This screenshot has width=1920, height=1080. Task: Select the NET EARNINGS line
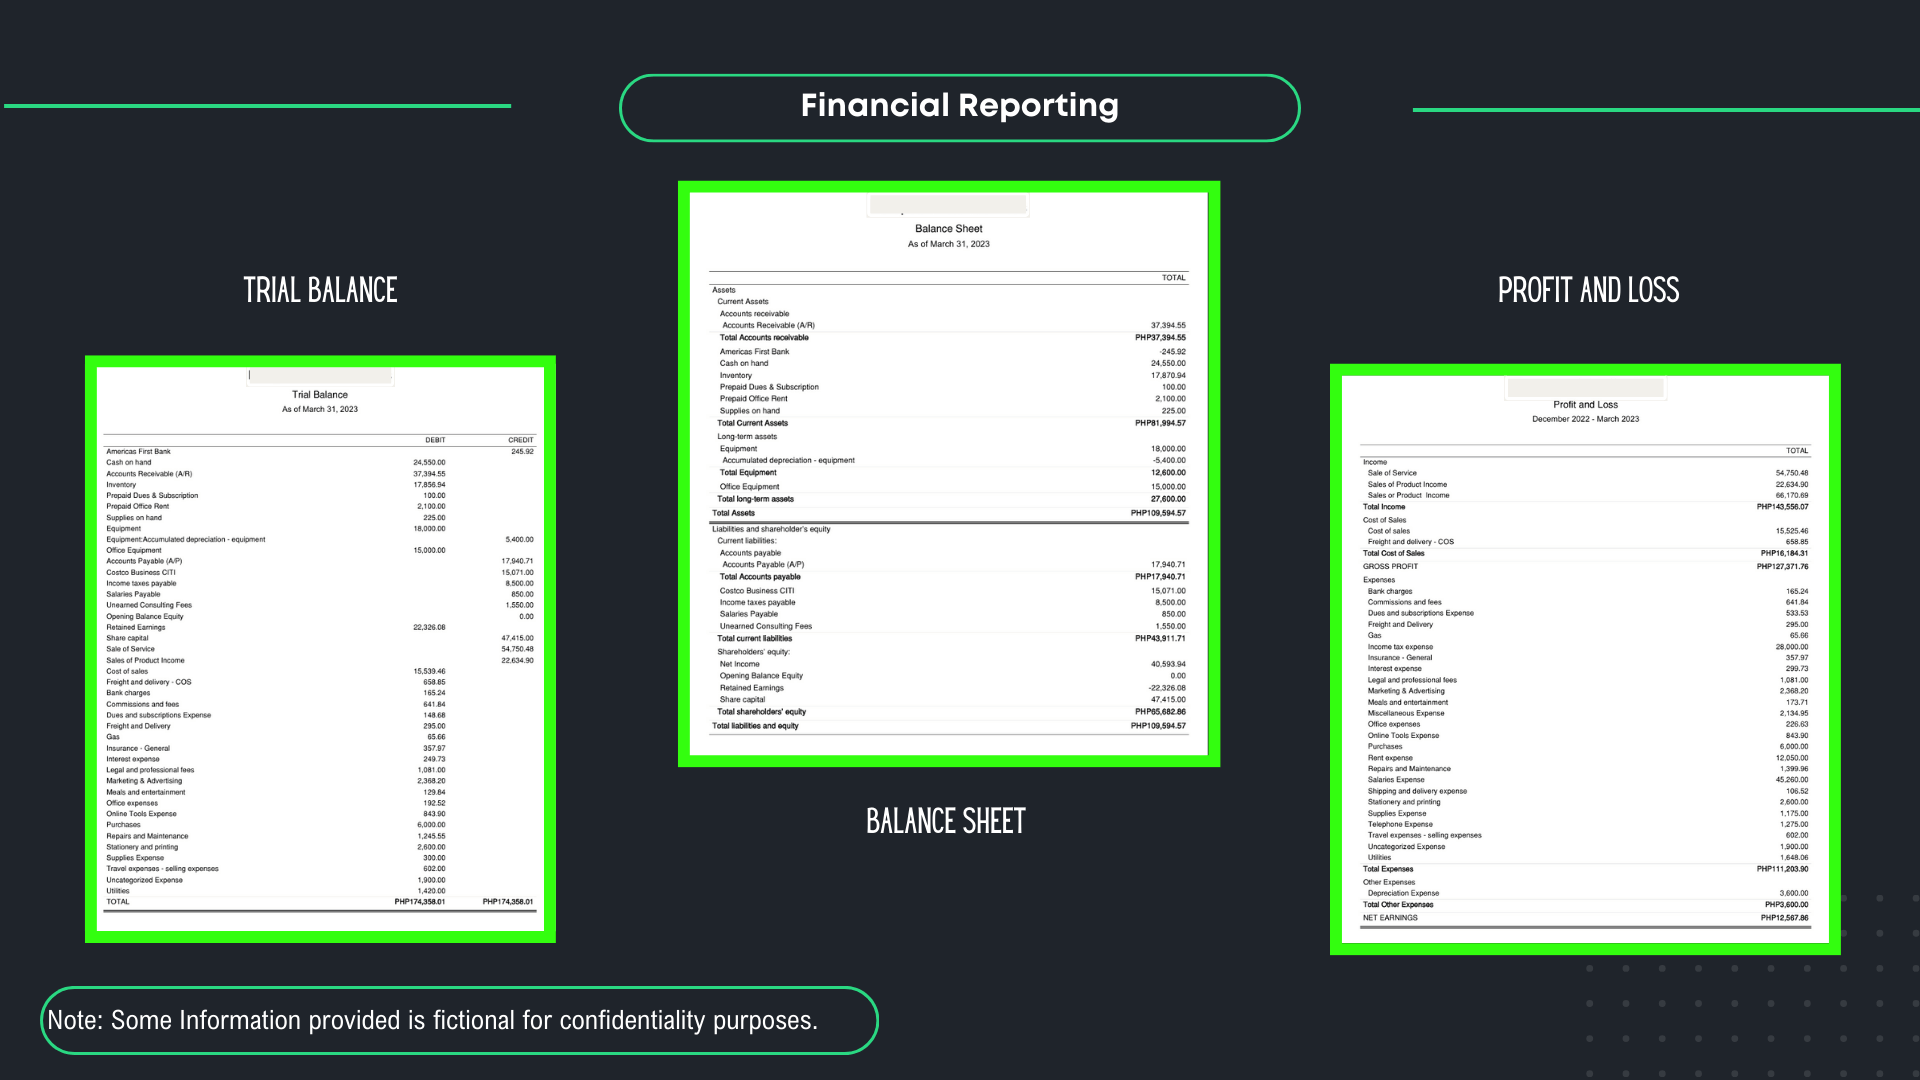[1585, 918]
